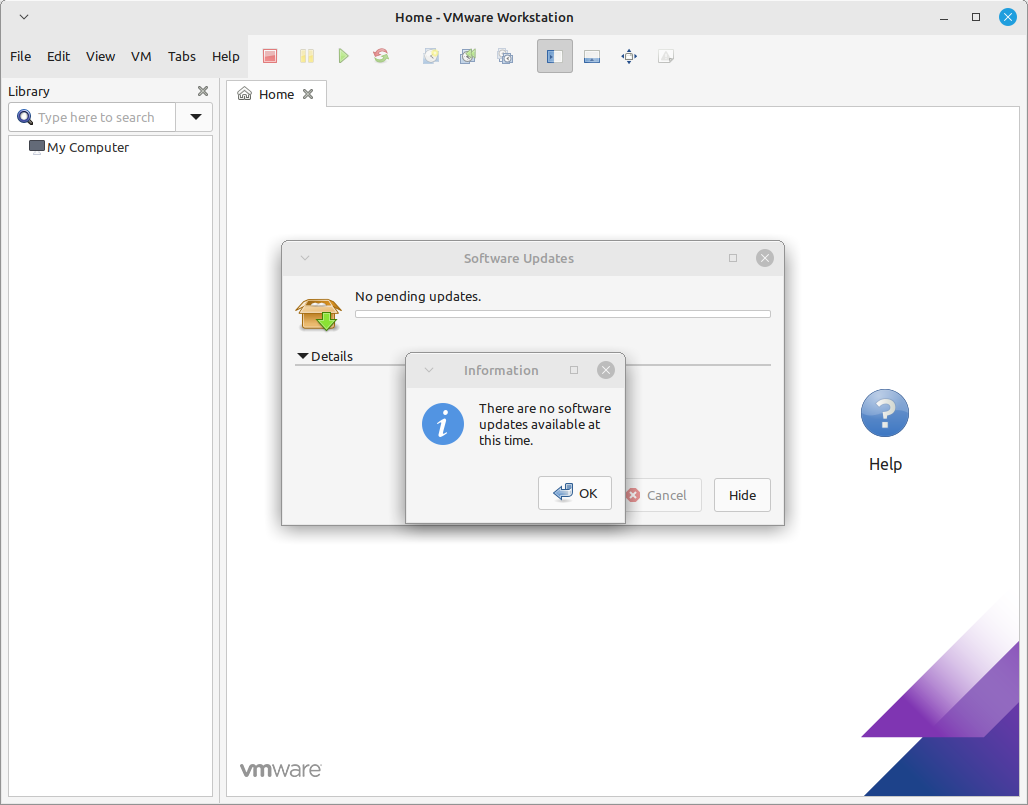This screenshot has width=1028, height=805.
Task: Collapse the Details expander
Action: pyautogui.click(x=325, y=357)
